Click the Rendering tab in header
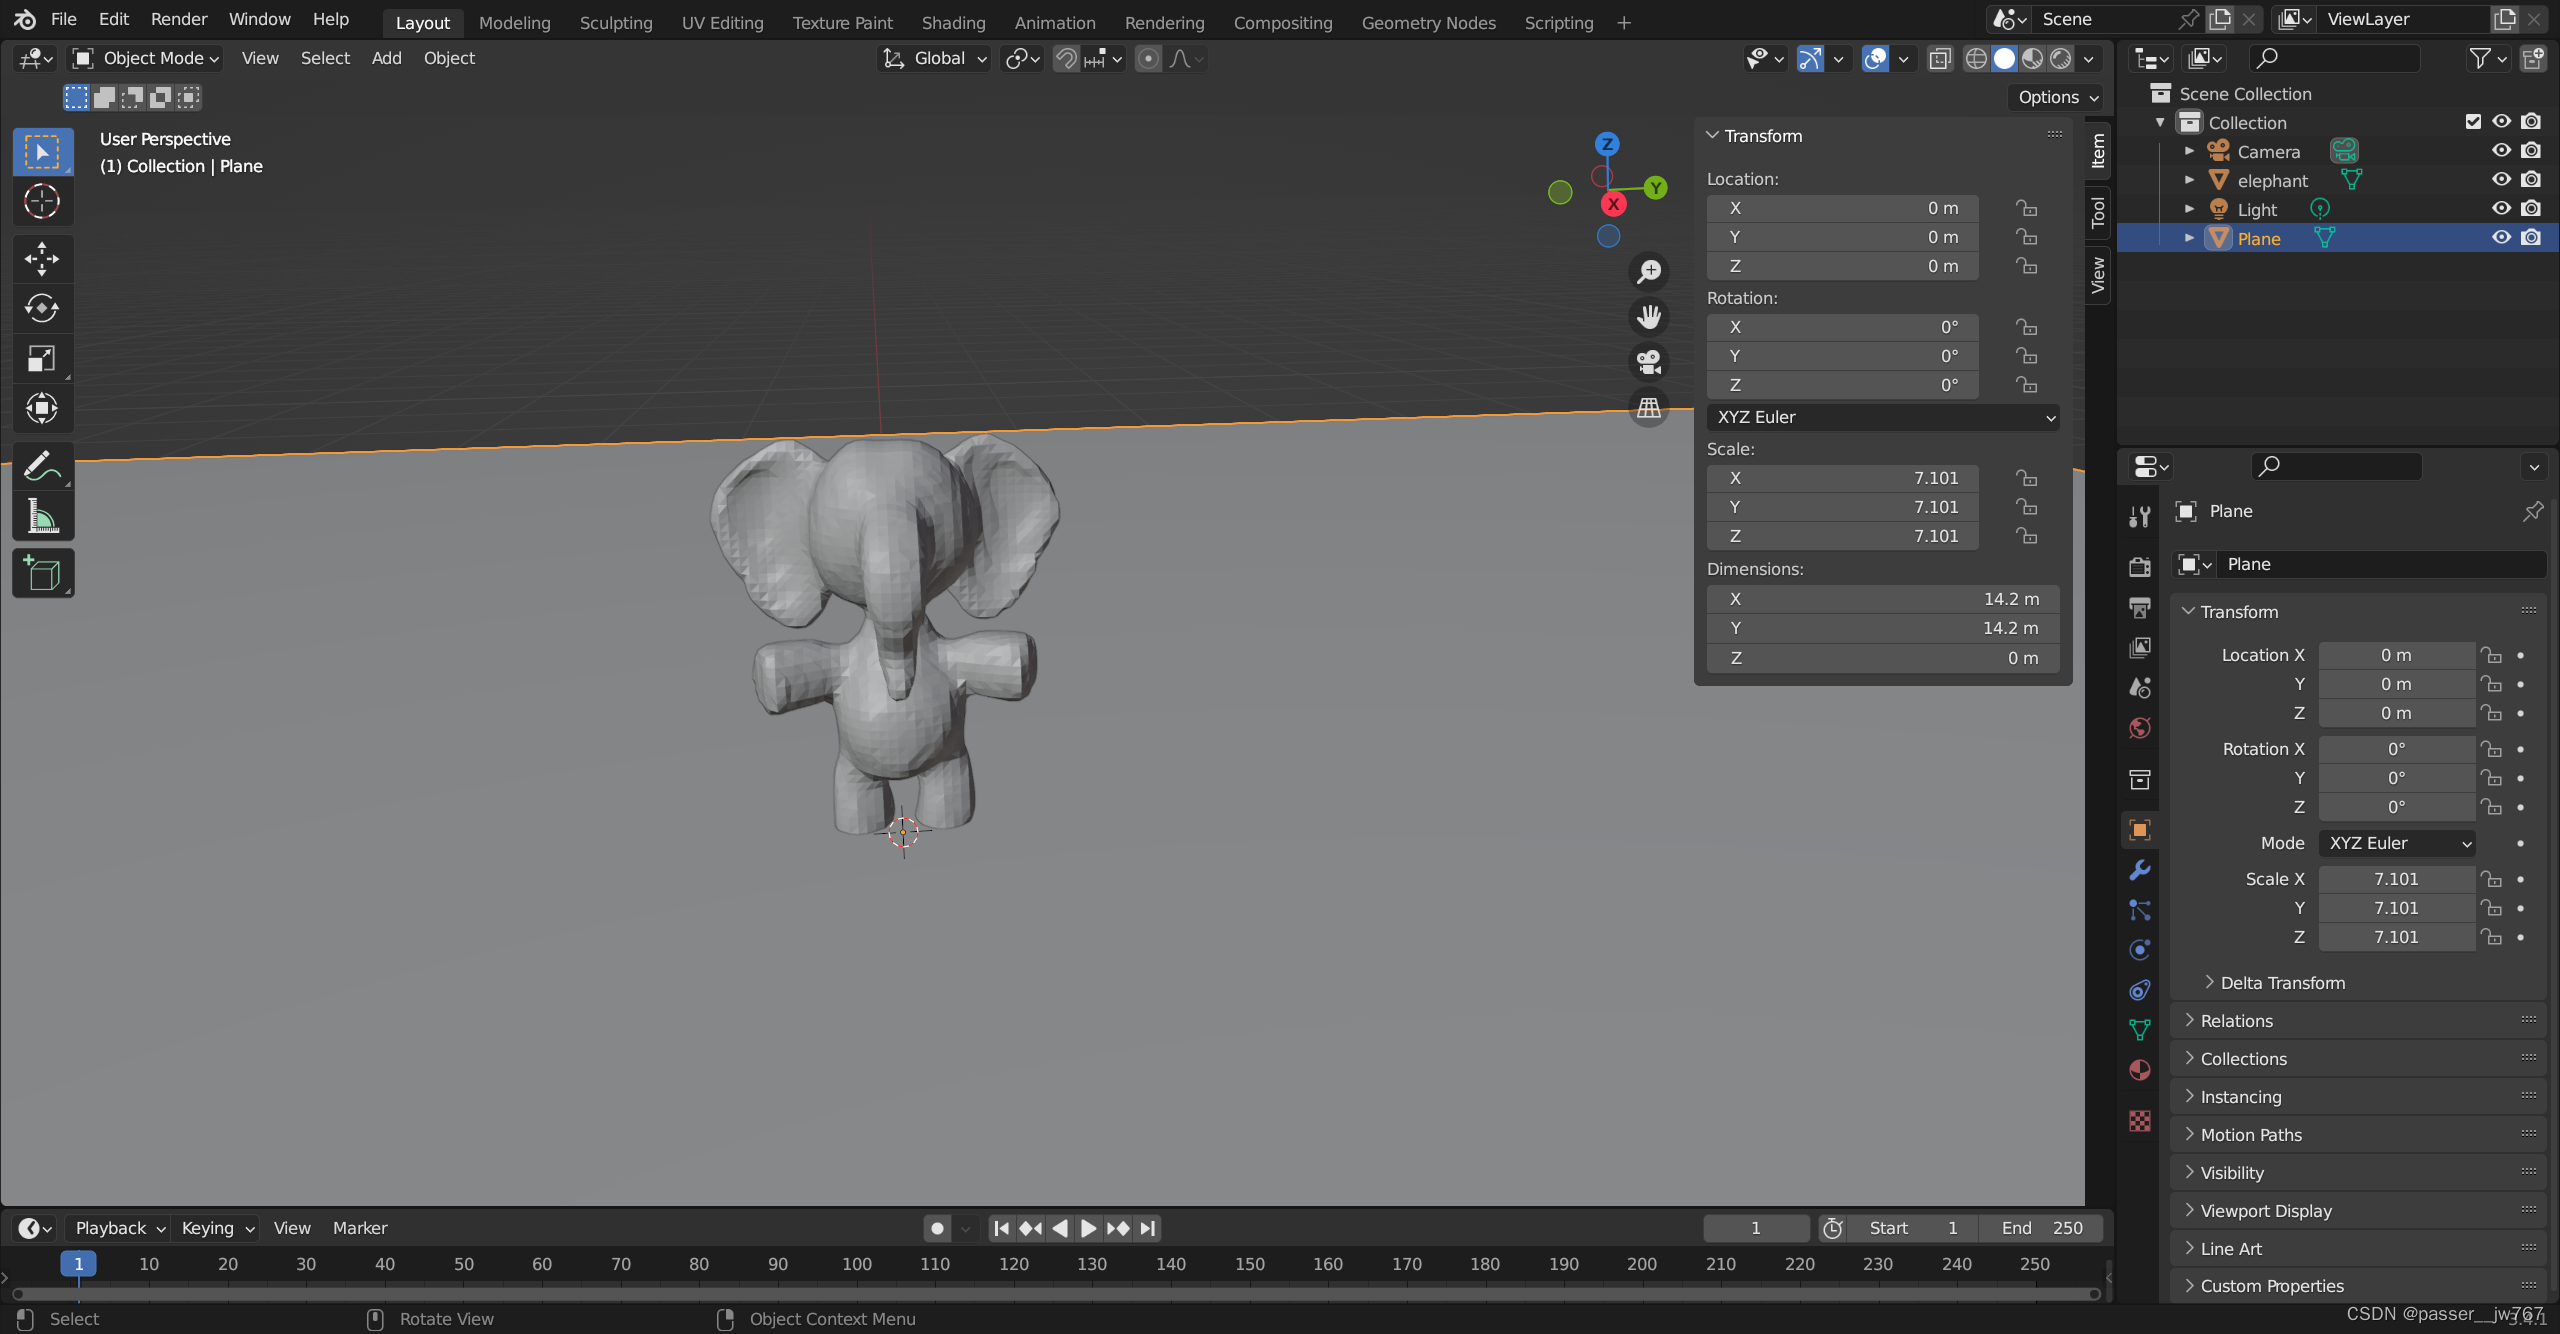The image size is (2560, 1334). (1163, 20)
